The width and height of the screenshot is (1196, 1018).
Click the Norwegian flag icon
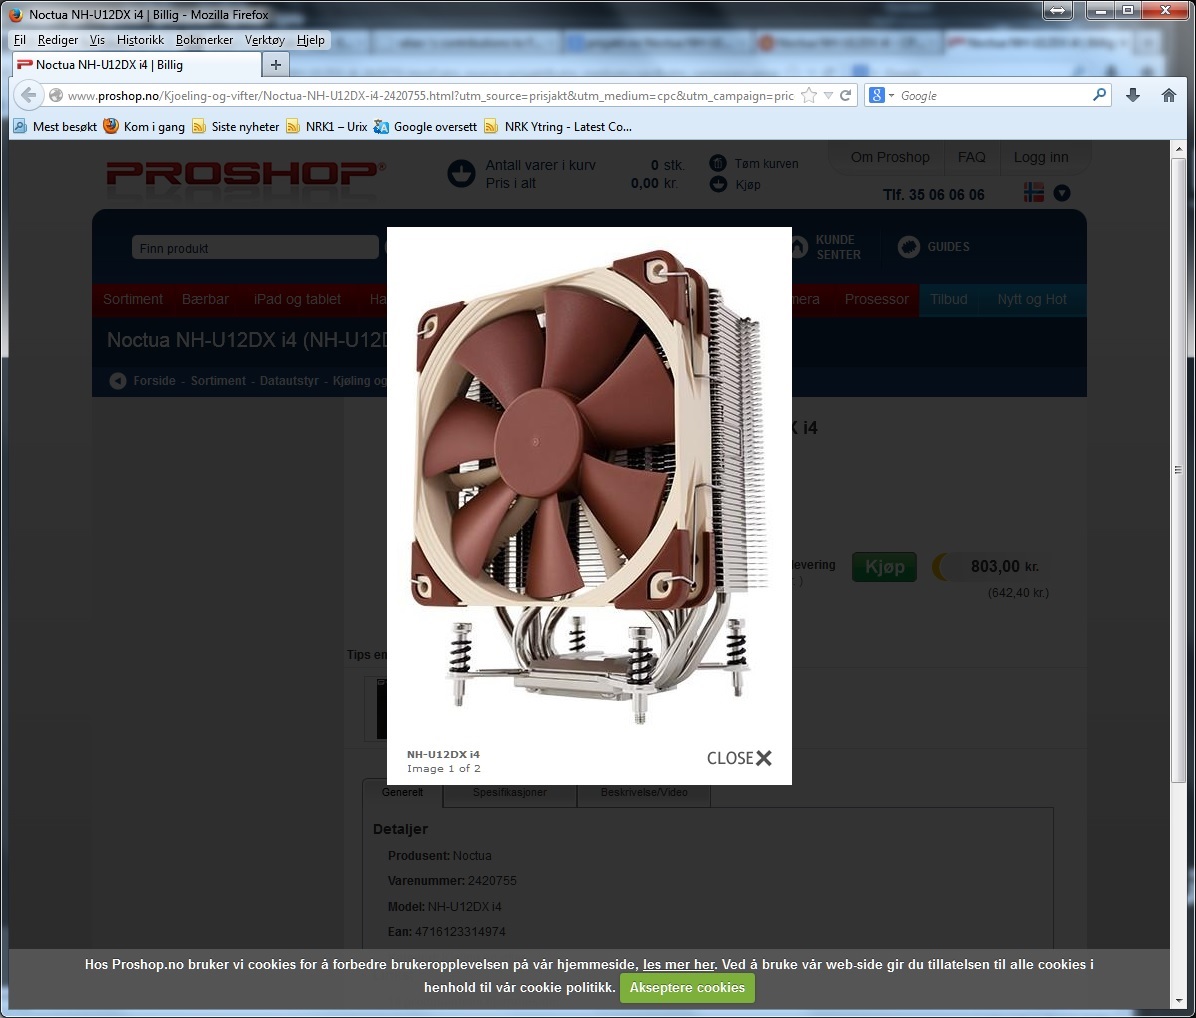(1034, 193)
